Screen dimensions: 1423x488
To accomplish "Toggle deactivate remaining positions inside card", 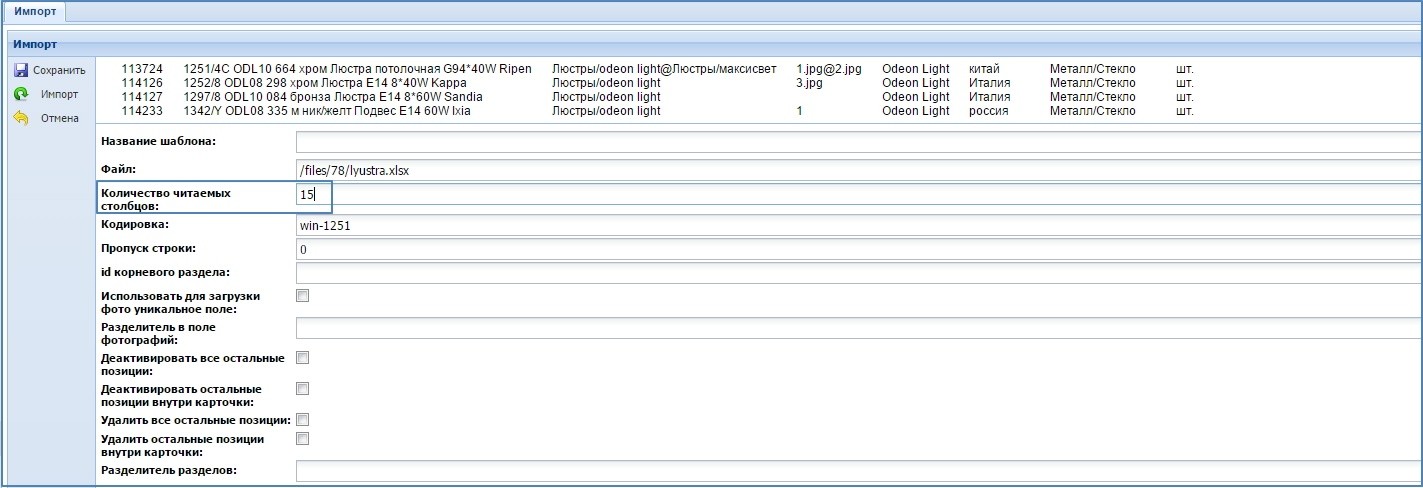I will pos(303,388).
